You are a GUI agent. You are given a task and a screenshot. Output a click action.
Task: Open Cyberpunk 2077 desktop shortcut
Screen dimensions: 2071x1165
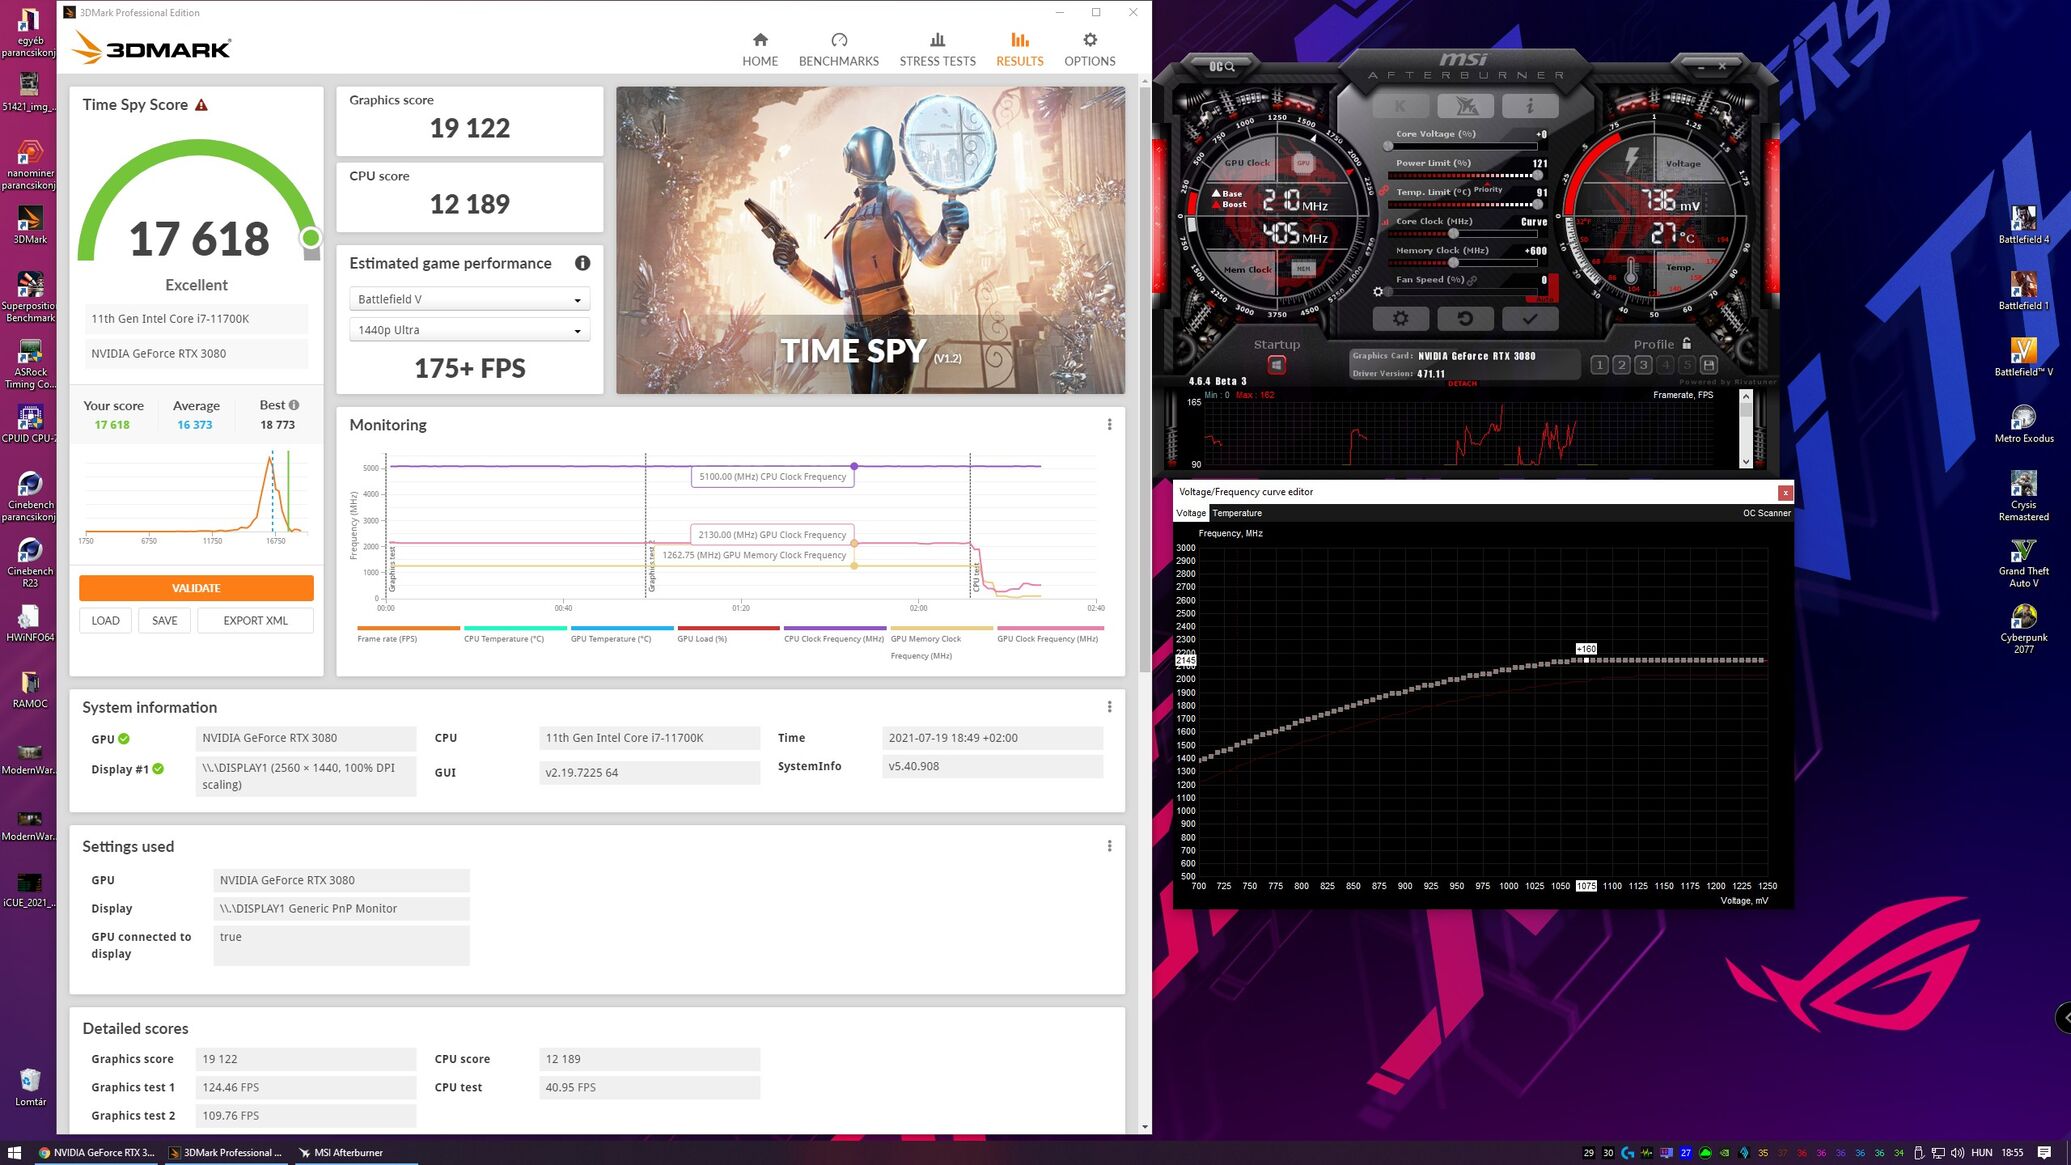(x=2023, y=629)
